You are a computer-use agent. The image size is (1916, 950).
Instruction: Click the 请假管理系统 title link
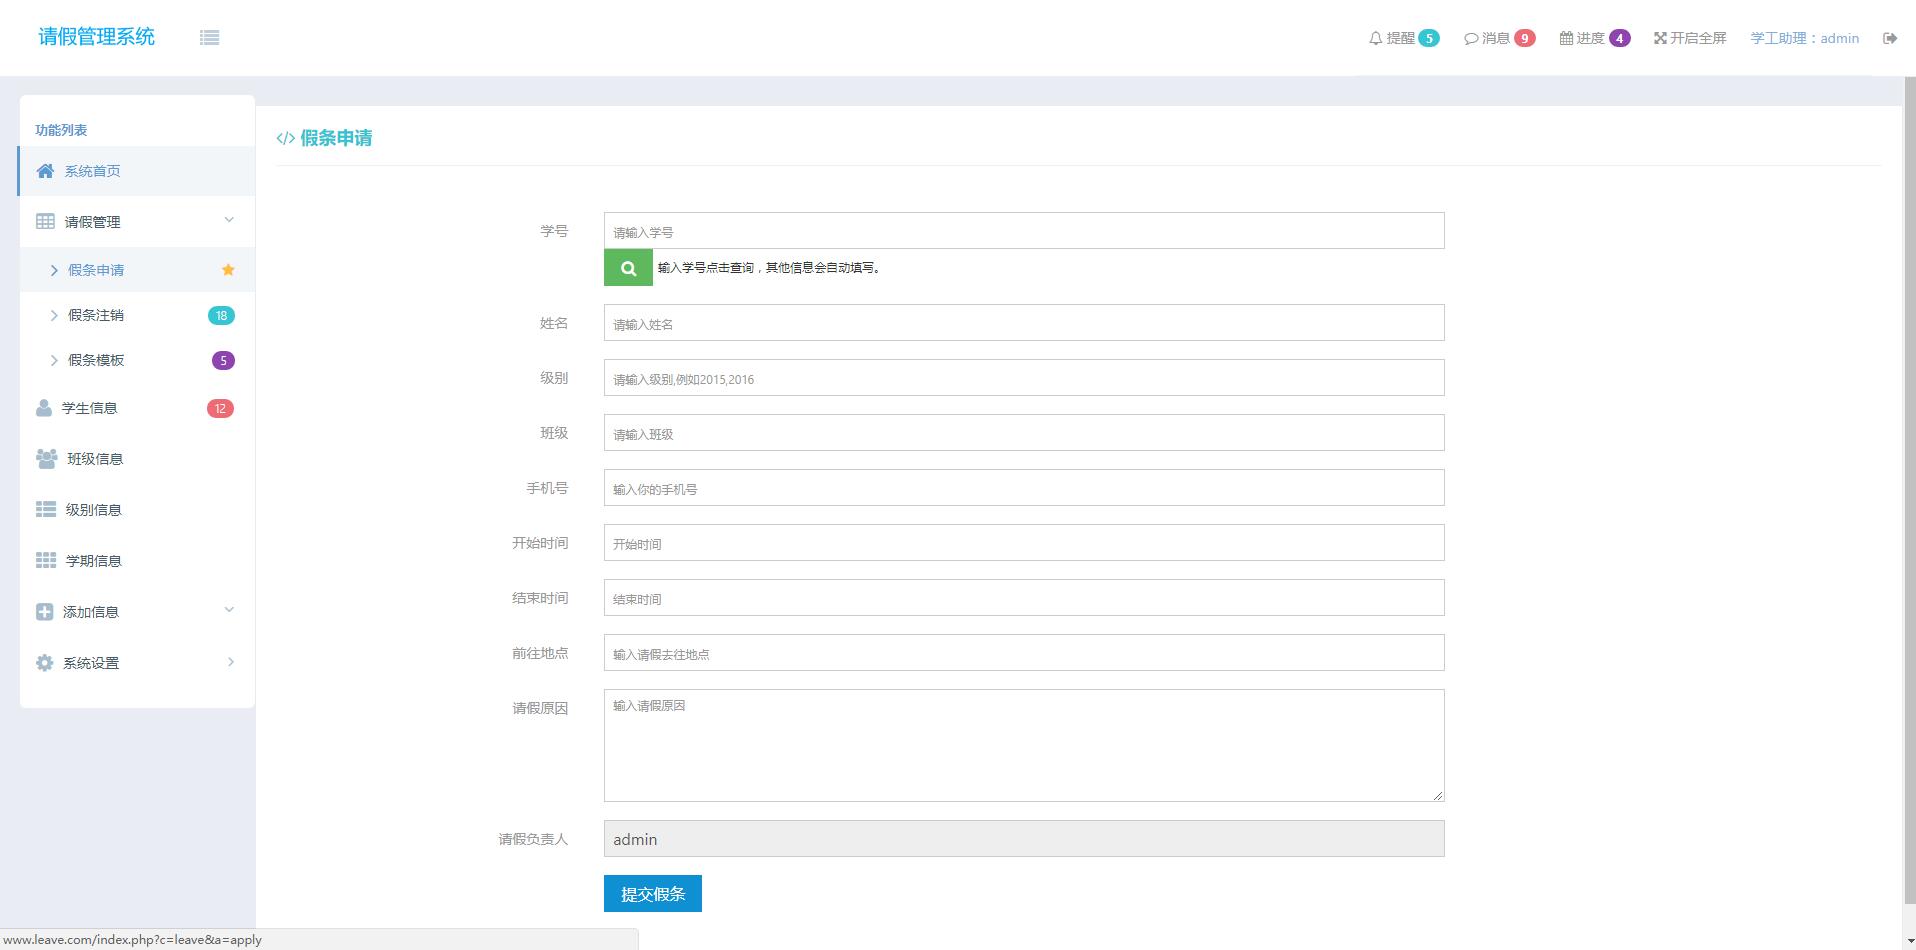coord(96,37)
